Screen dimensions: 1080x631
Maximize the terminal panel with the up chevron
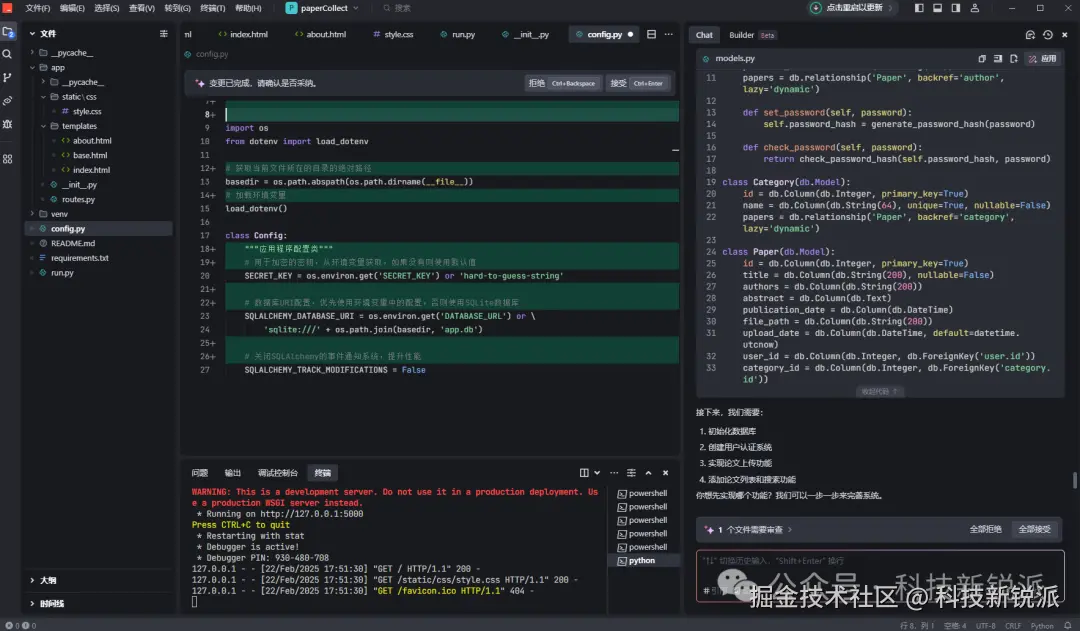648,473
